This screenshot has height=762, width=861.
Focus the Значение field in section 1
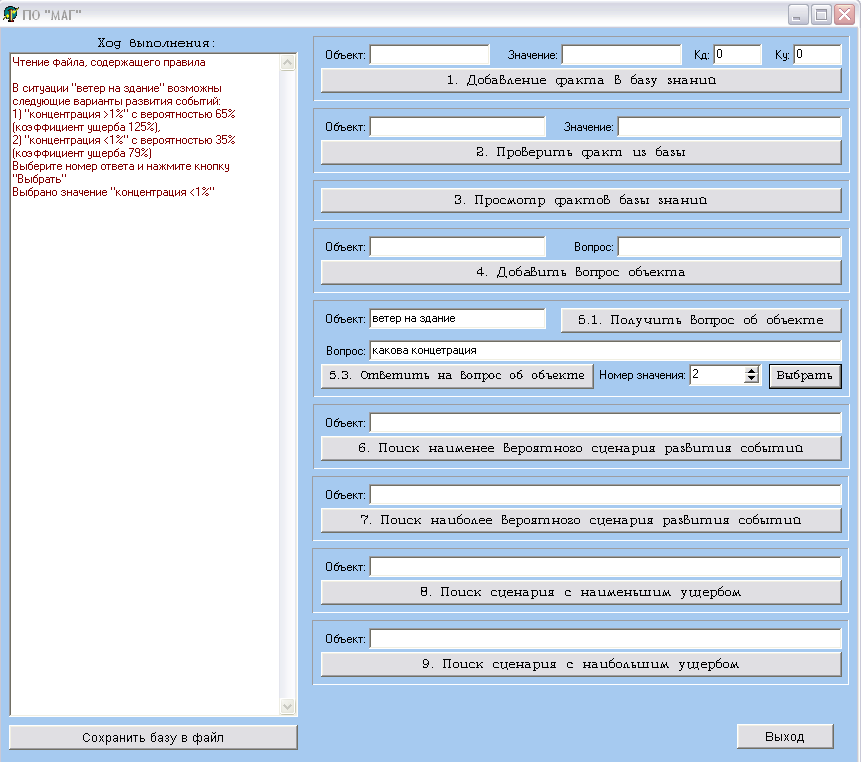(622, 55)
